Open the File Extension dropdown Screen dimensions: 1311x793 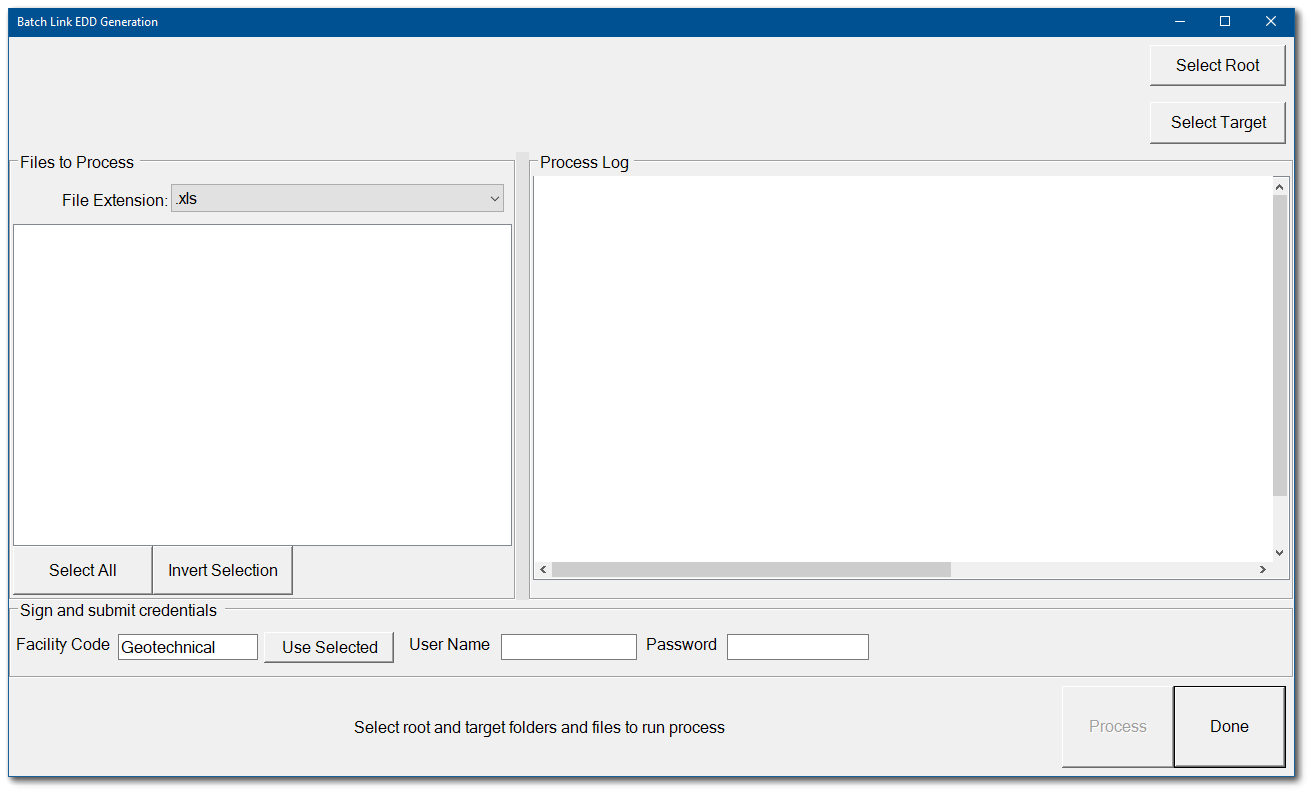[337, 198]
